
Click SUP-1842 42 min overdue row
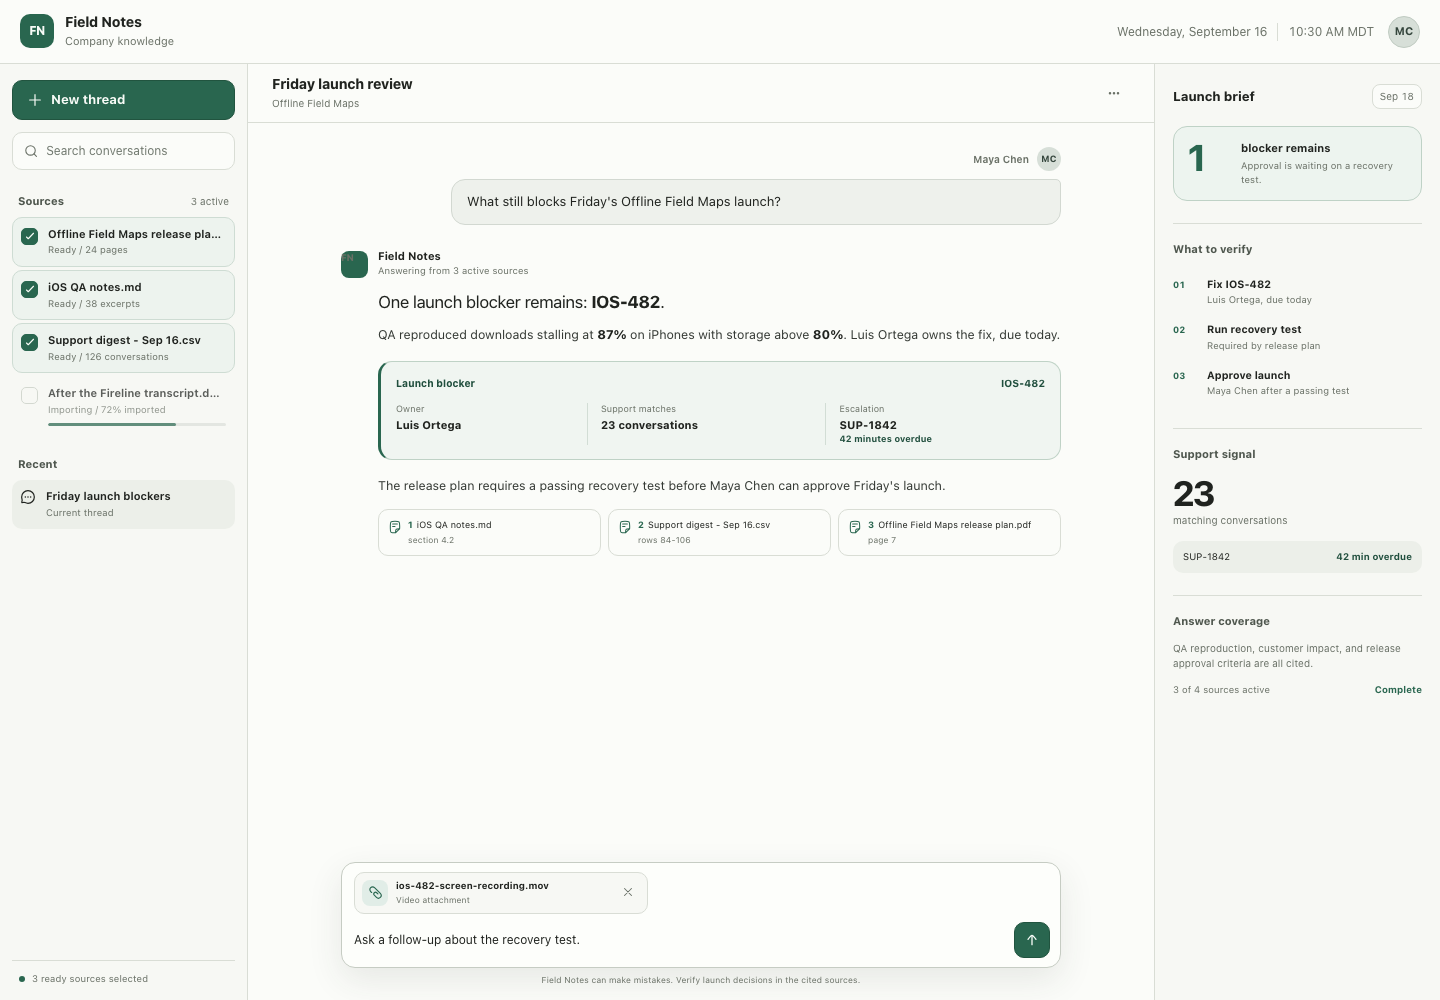[x=1297, y=557]
